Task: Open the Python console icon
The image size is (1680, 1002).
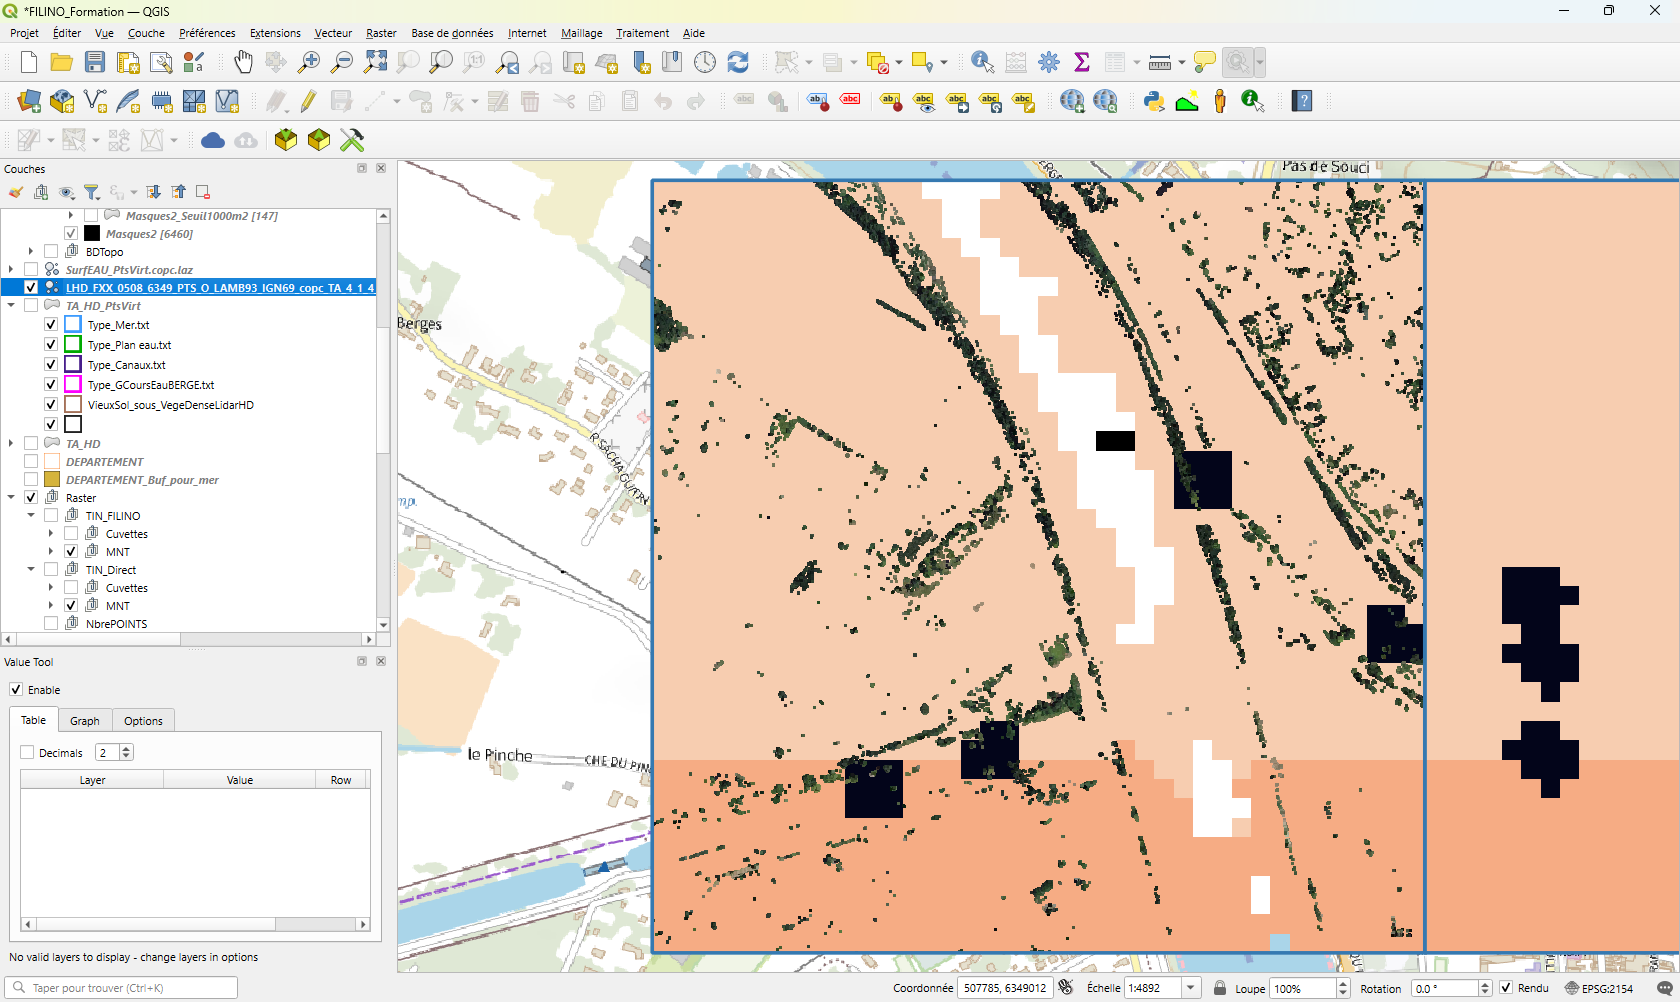Action: 1154,101
